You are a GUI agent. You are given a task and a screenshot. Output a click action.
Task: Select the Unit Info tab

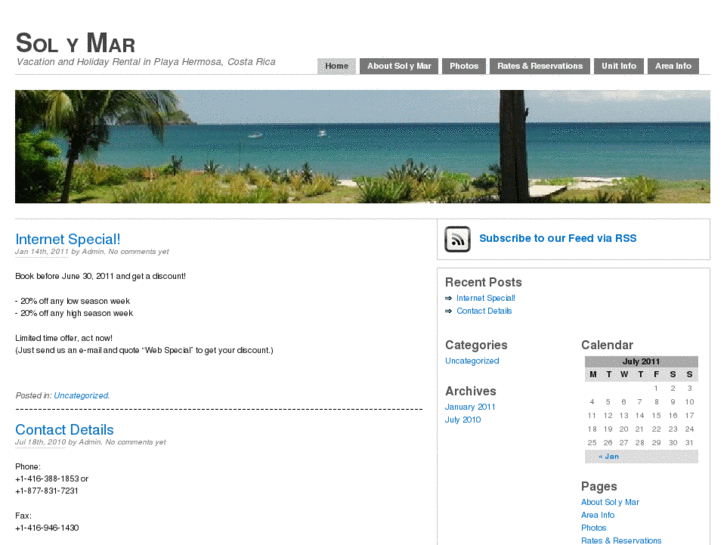click(x=619, y=66)
